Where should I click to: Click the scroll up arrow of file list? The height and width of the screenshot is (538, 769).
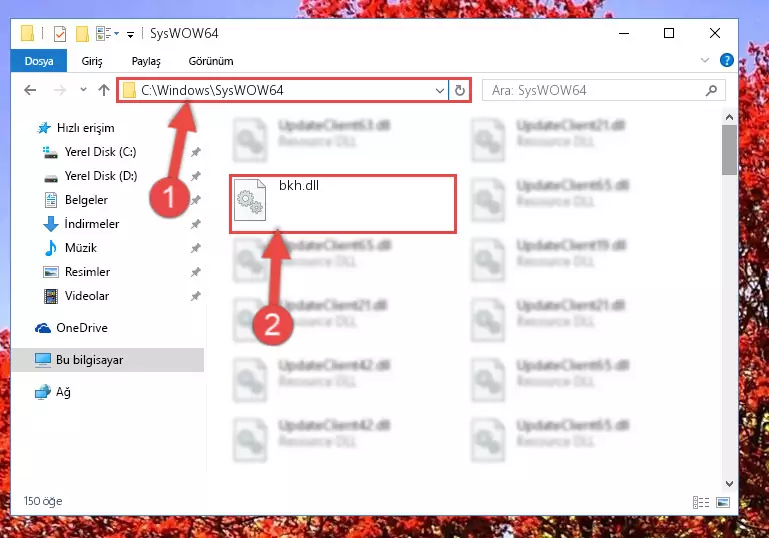(729, 117)
